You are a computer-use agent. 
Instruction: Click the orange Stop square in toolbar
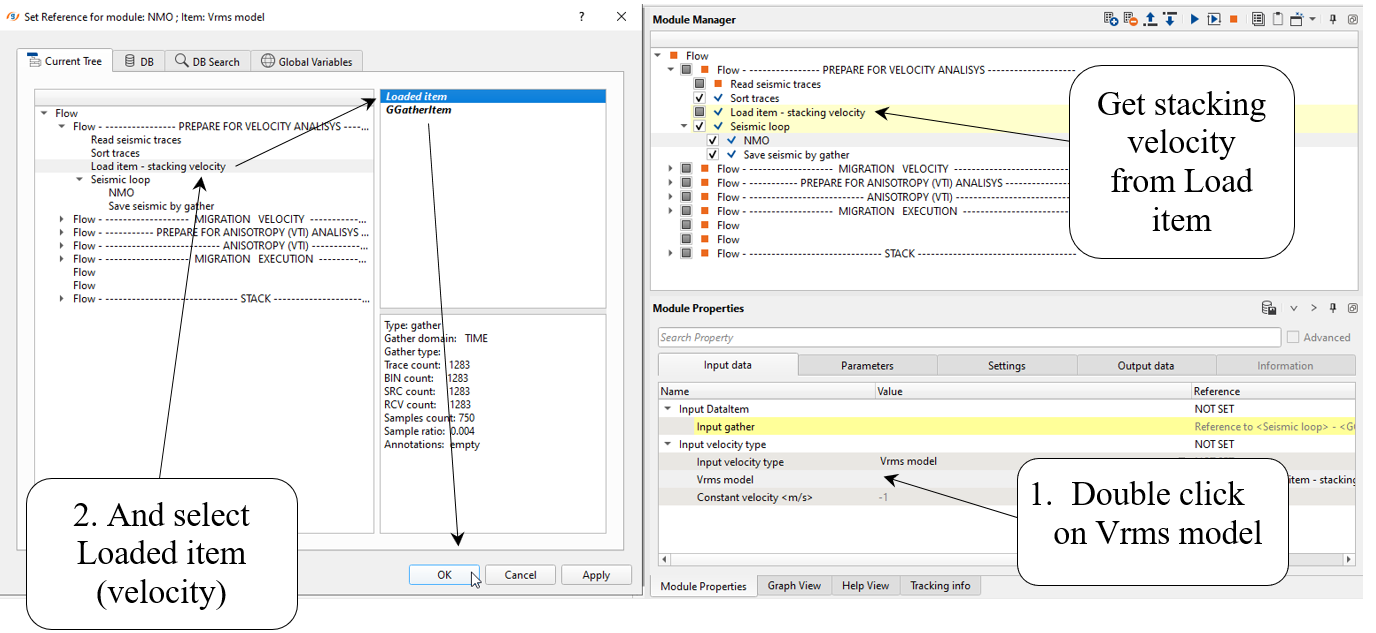click(x=1233, y=19)
